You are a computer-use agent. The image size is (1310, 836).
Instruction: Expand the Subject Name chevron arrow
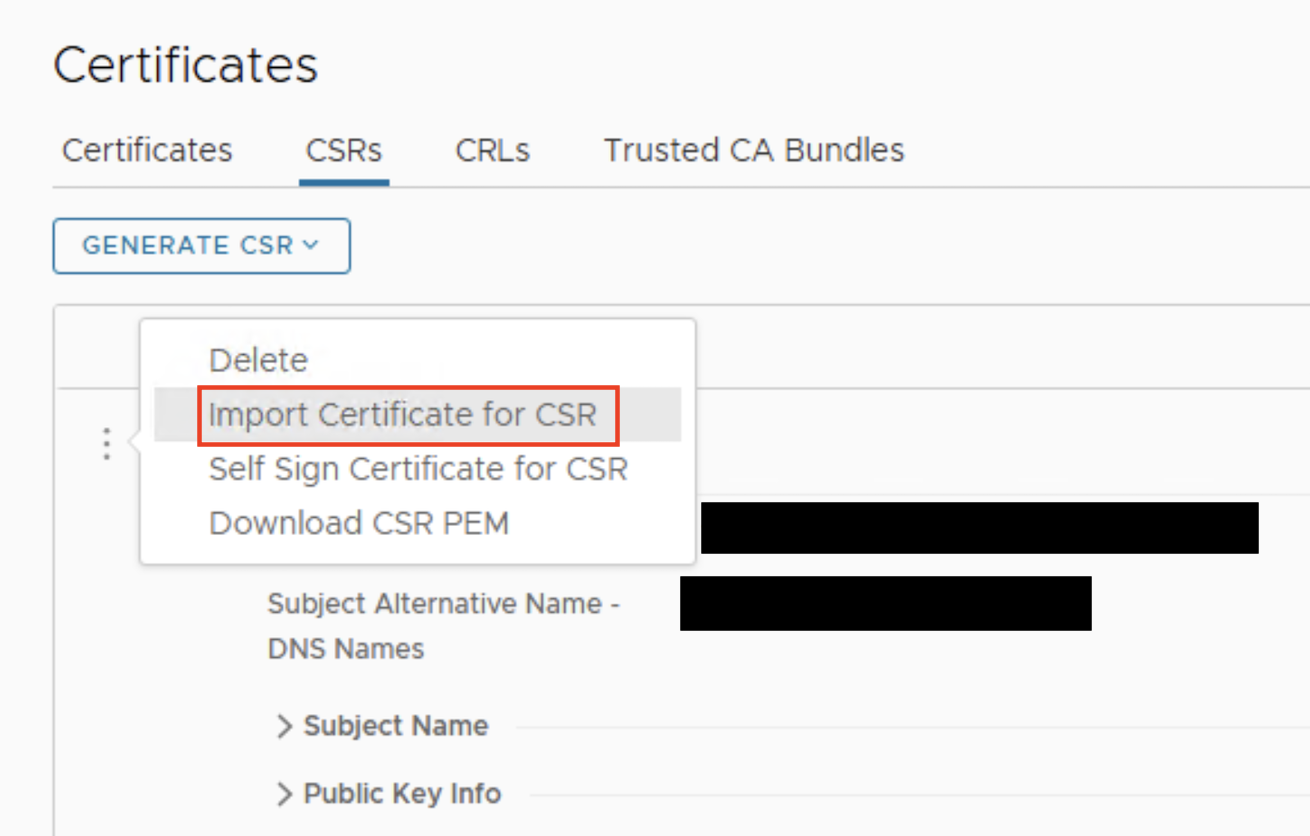(285, 726)
